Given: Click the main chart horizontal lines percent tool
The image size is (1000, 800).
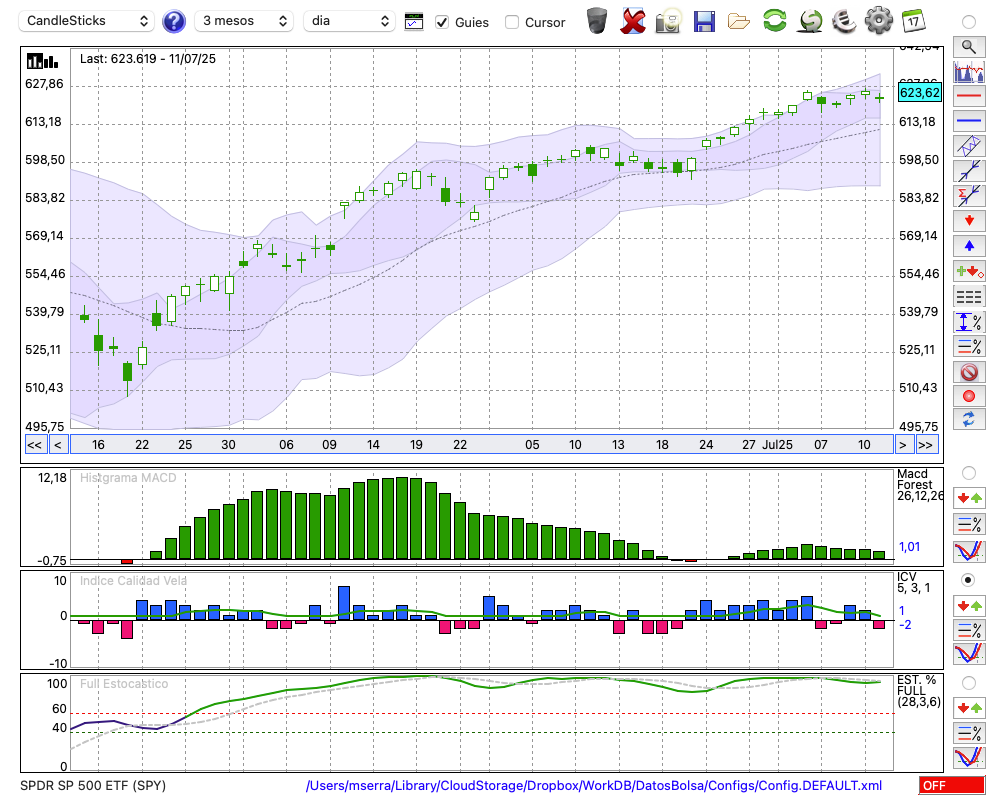Looking at the screenshot, I should 969,346.
